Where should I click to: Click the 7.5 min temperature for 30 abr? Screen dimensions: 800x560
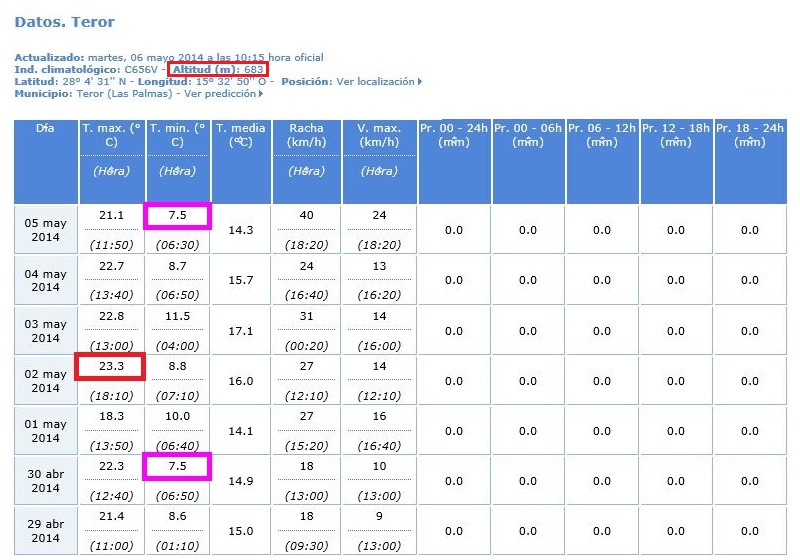tap(178, 466)
